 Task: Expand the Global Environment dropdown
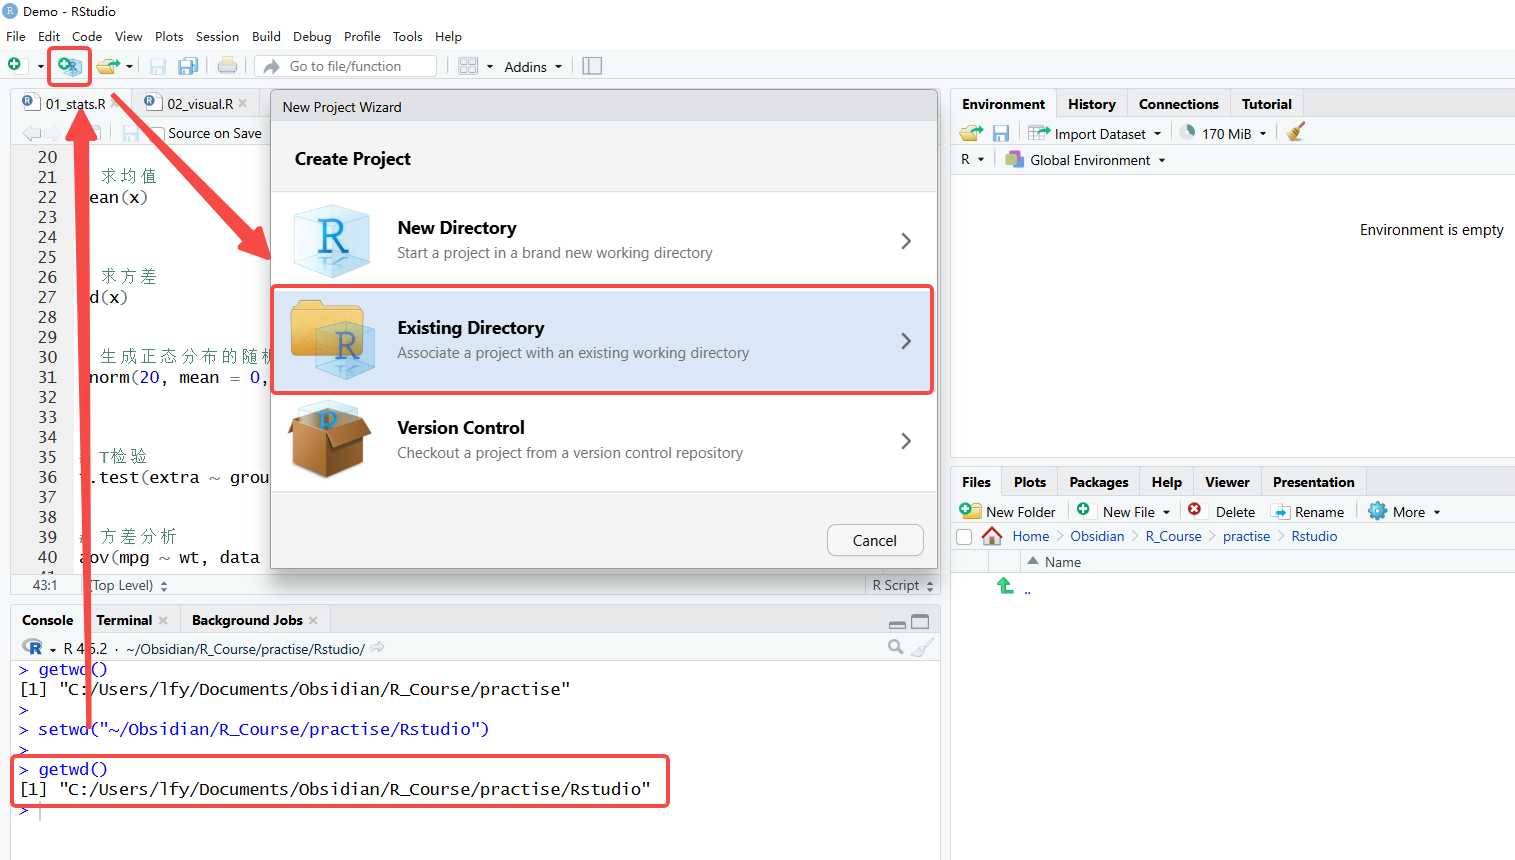[1086, 160]
